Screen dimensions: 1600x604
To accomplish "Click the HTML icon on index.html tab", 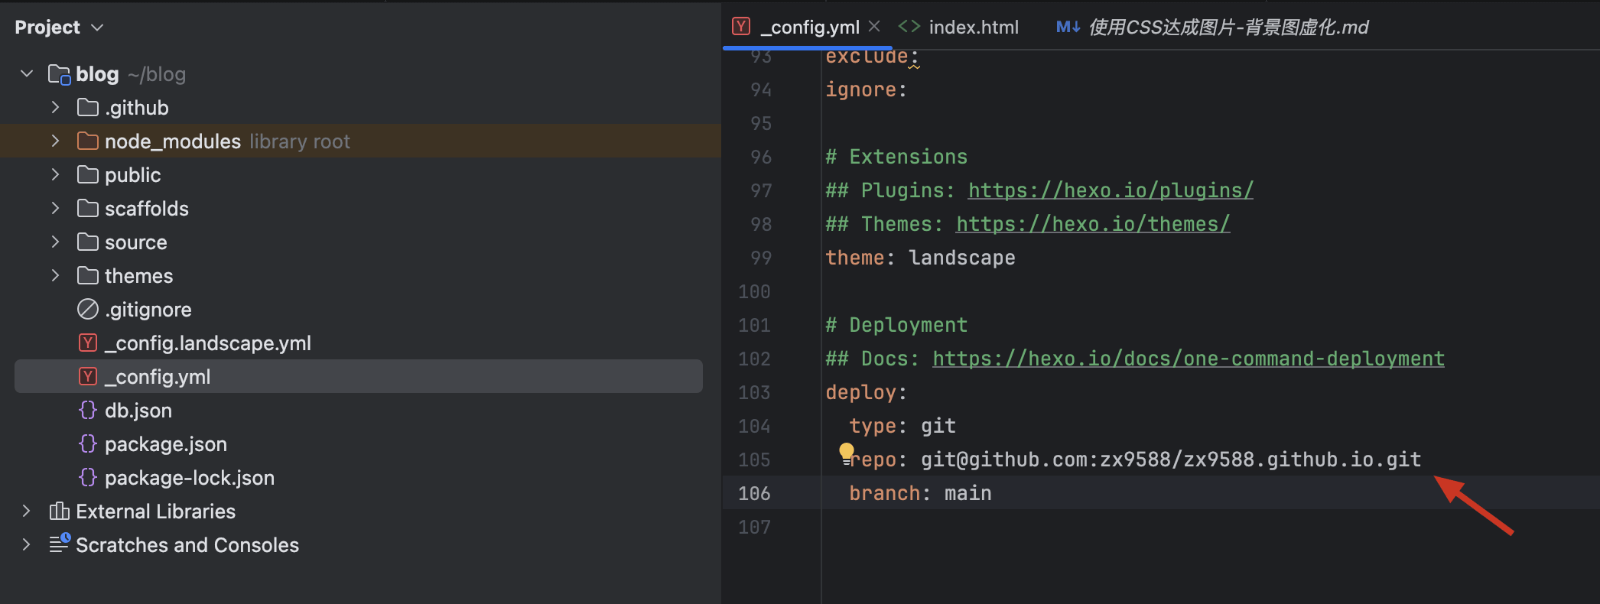I will tap(909, 27).
